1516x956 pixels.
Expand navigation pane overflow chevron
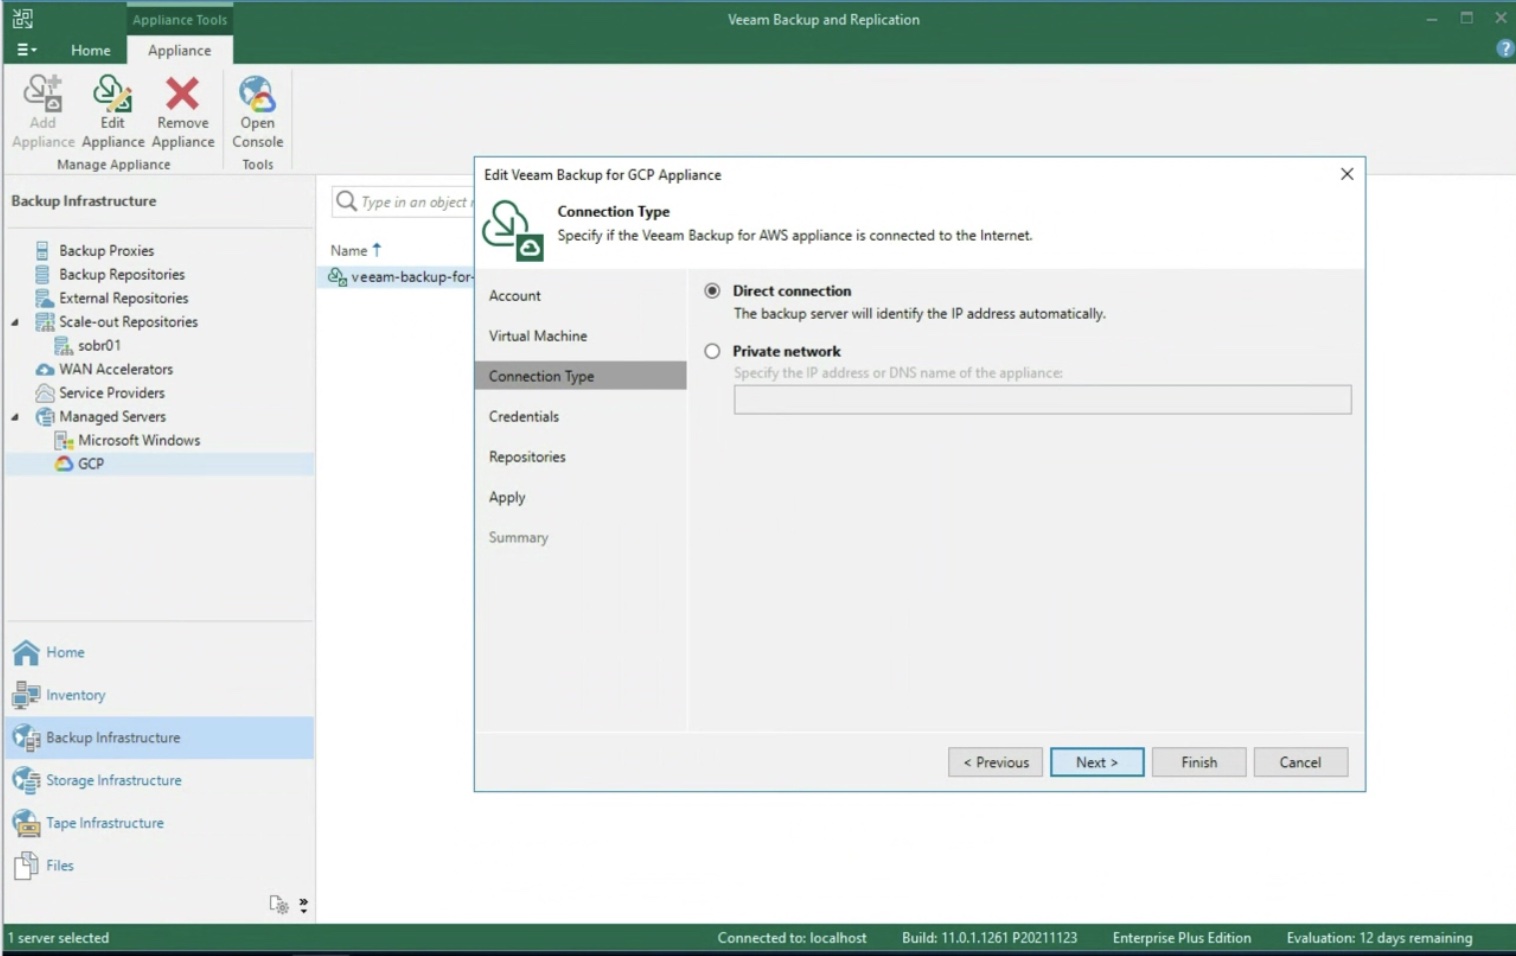pos(303,904)
